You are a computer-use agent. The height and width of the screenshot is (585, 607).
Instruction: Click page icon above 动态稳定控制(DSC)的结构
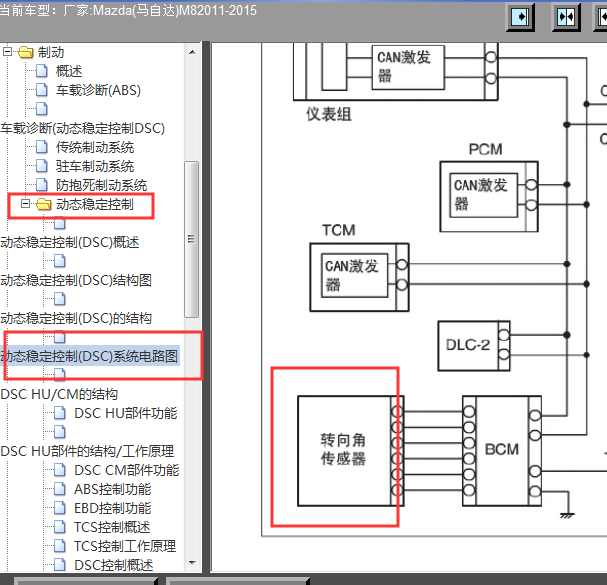[60, 299]
